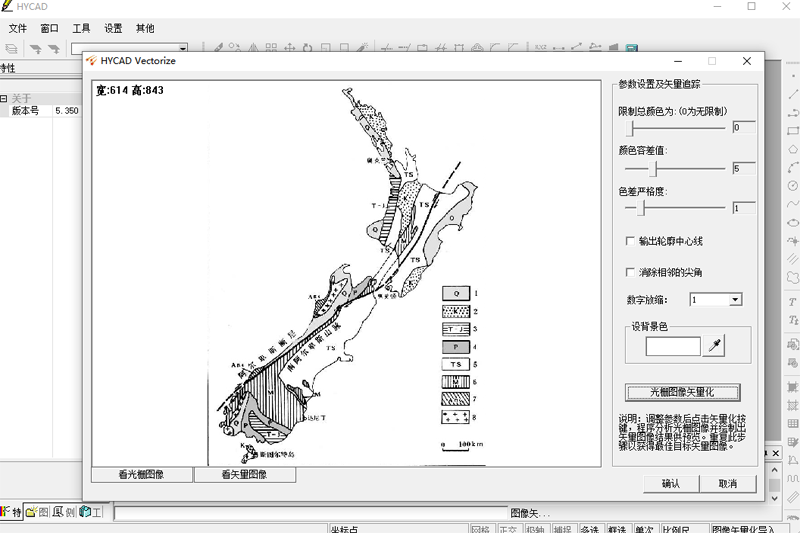800x533 pixels.
Task: Enable the 输出轮廓中心线 checkbox
Action: 630,241
